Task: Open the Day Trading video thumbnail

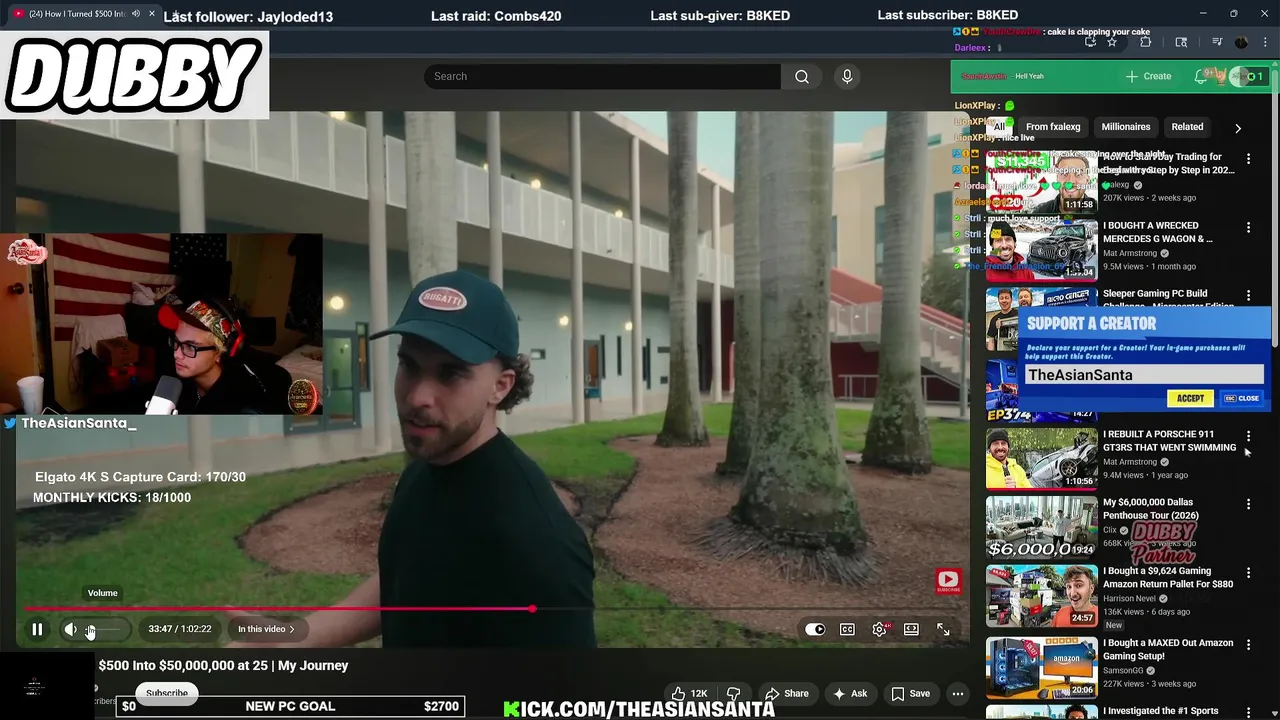Action: (1041, 182)
